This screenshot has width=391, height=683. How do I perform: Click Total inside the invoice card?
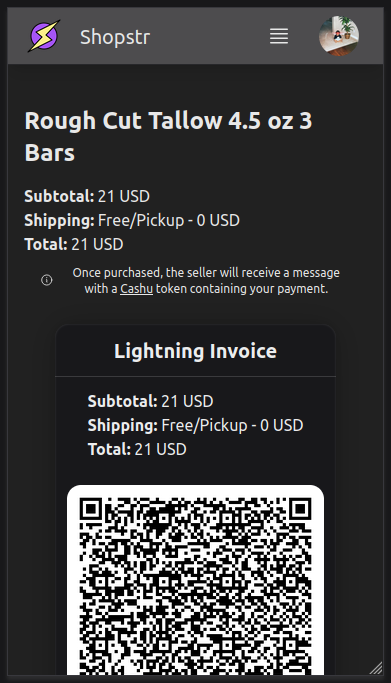coord(137,449)
